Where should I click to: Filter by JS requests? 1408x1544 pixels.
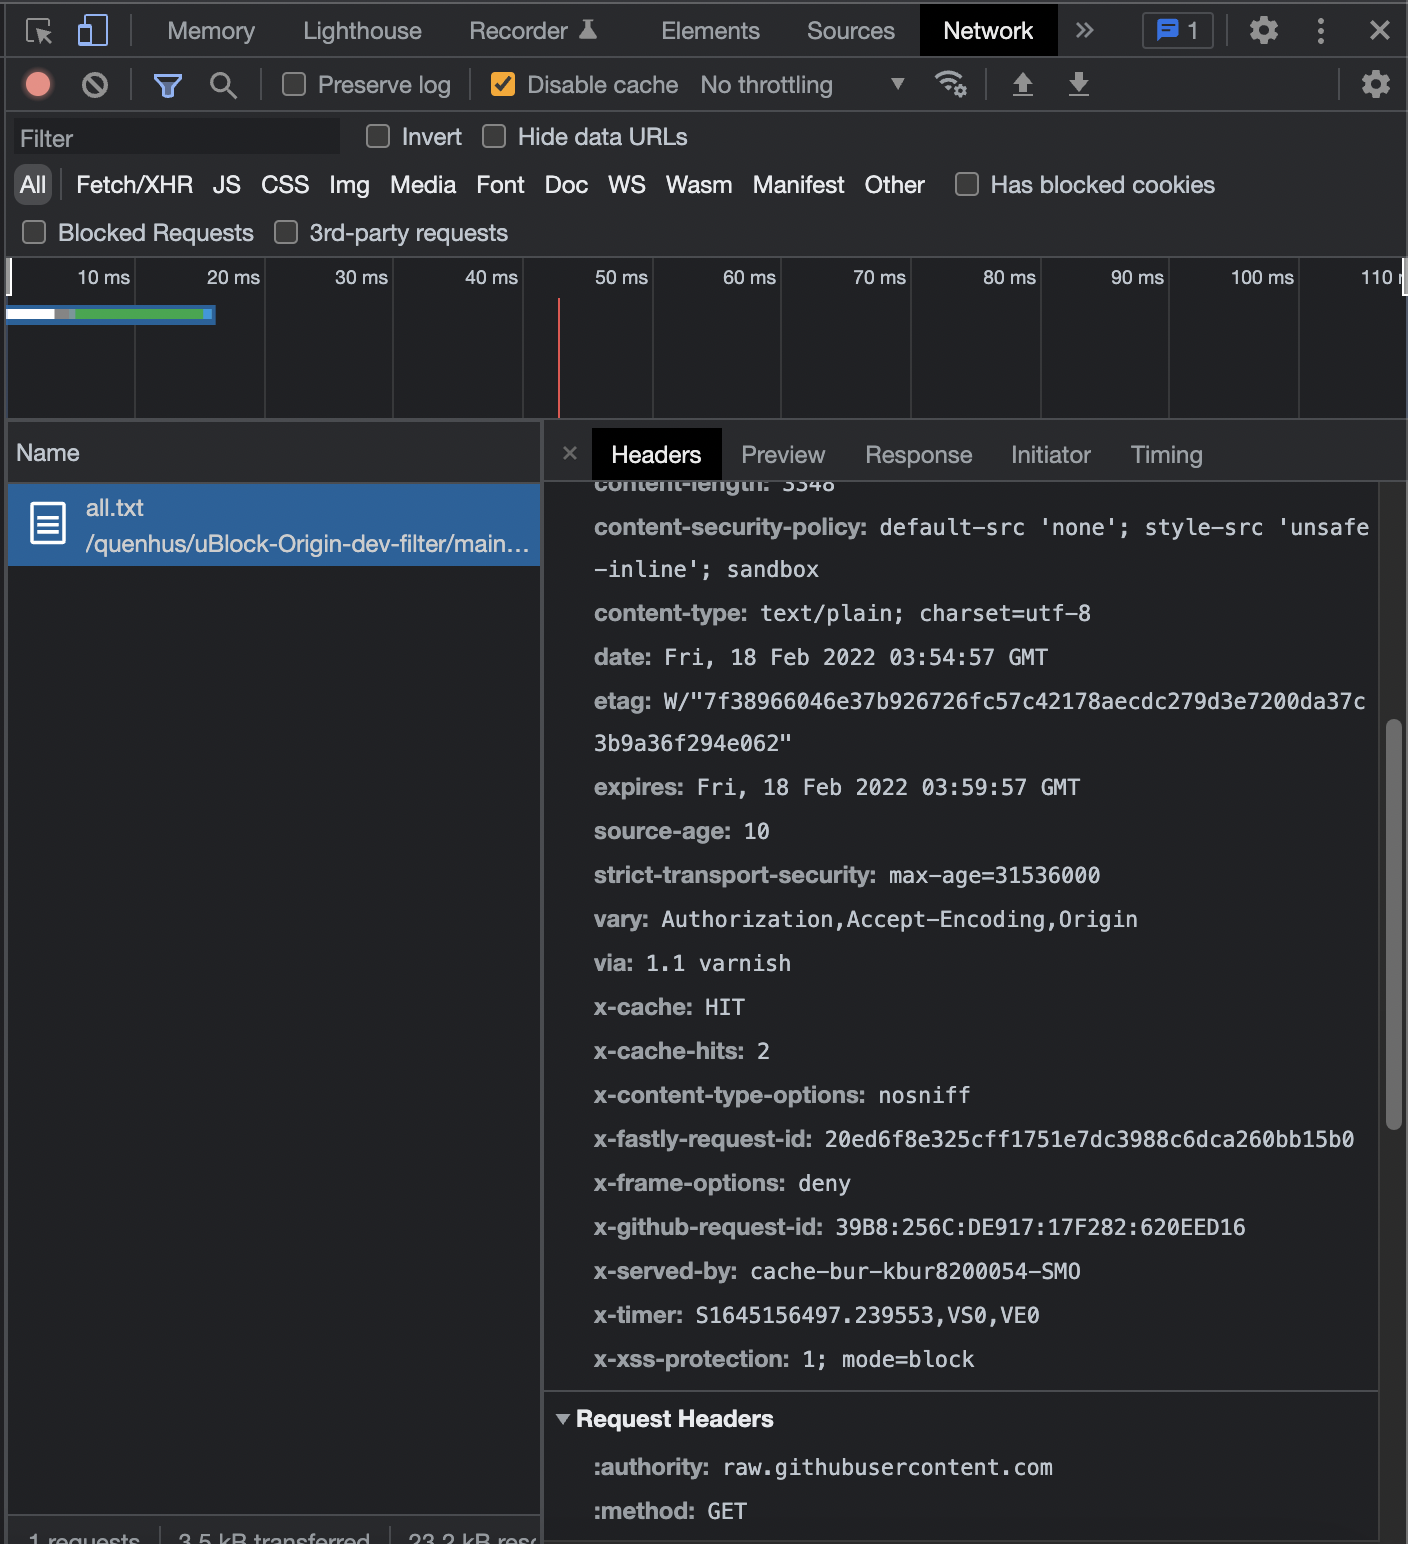[226, 185]
